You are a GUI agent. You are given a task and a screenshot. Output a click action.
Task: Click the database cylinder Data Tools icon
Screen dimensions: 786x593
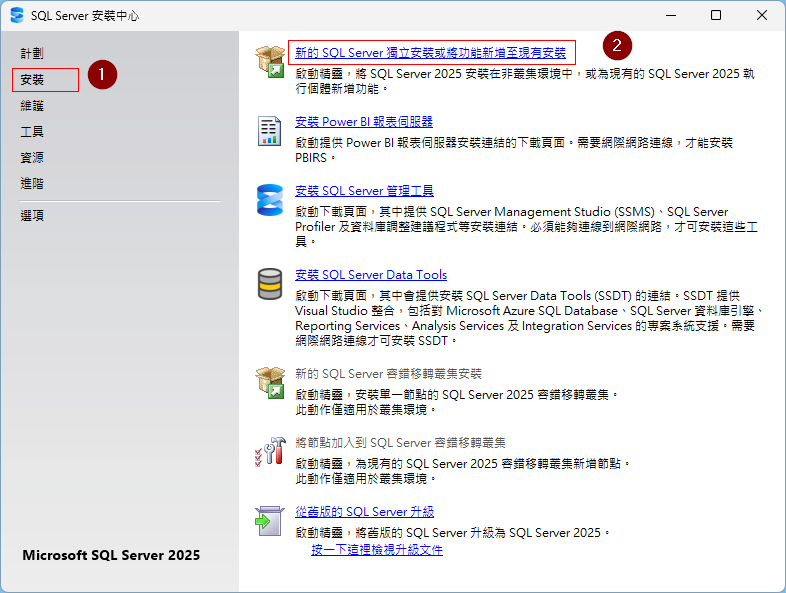click(x=270, y=284)
